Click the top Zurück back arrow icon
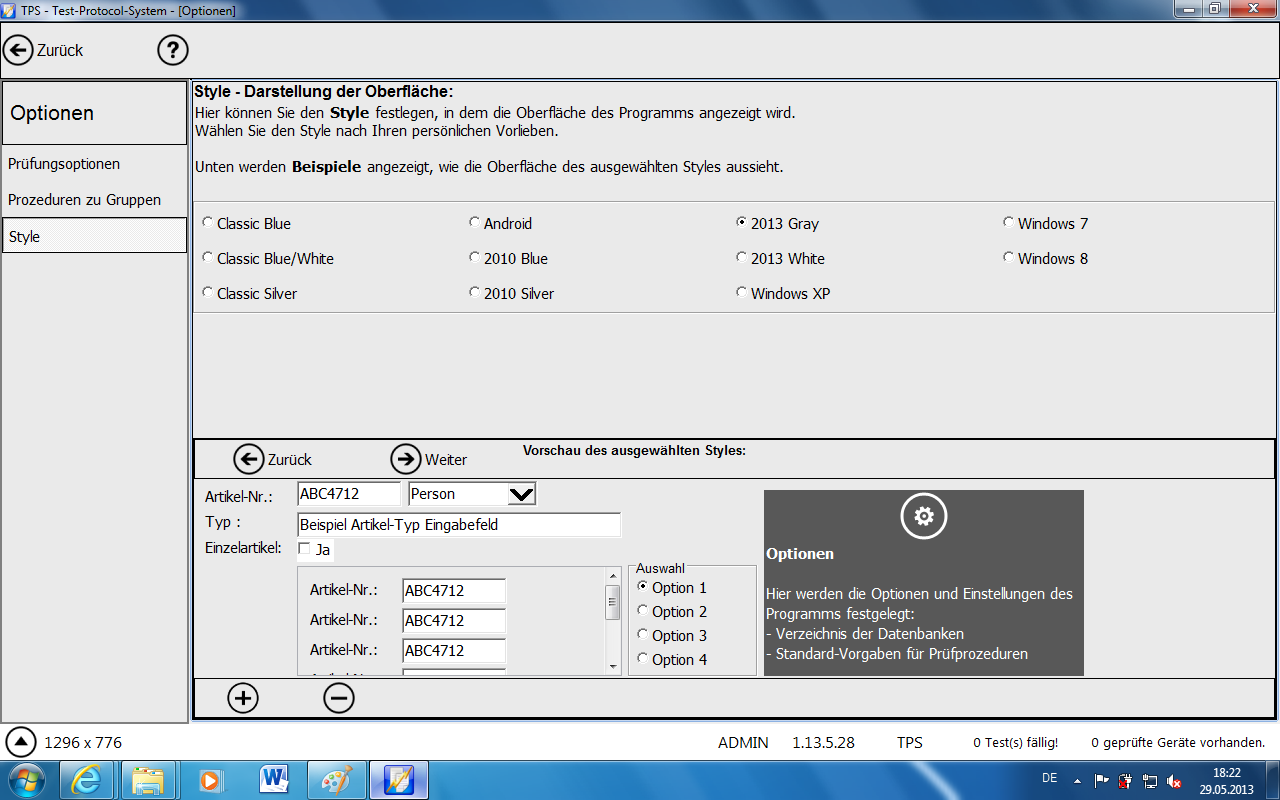This screenshot has height=800, width=1280. coord(19,49)
